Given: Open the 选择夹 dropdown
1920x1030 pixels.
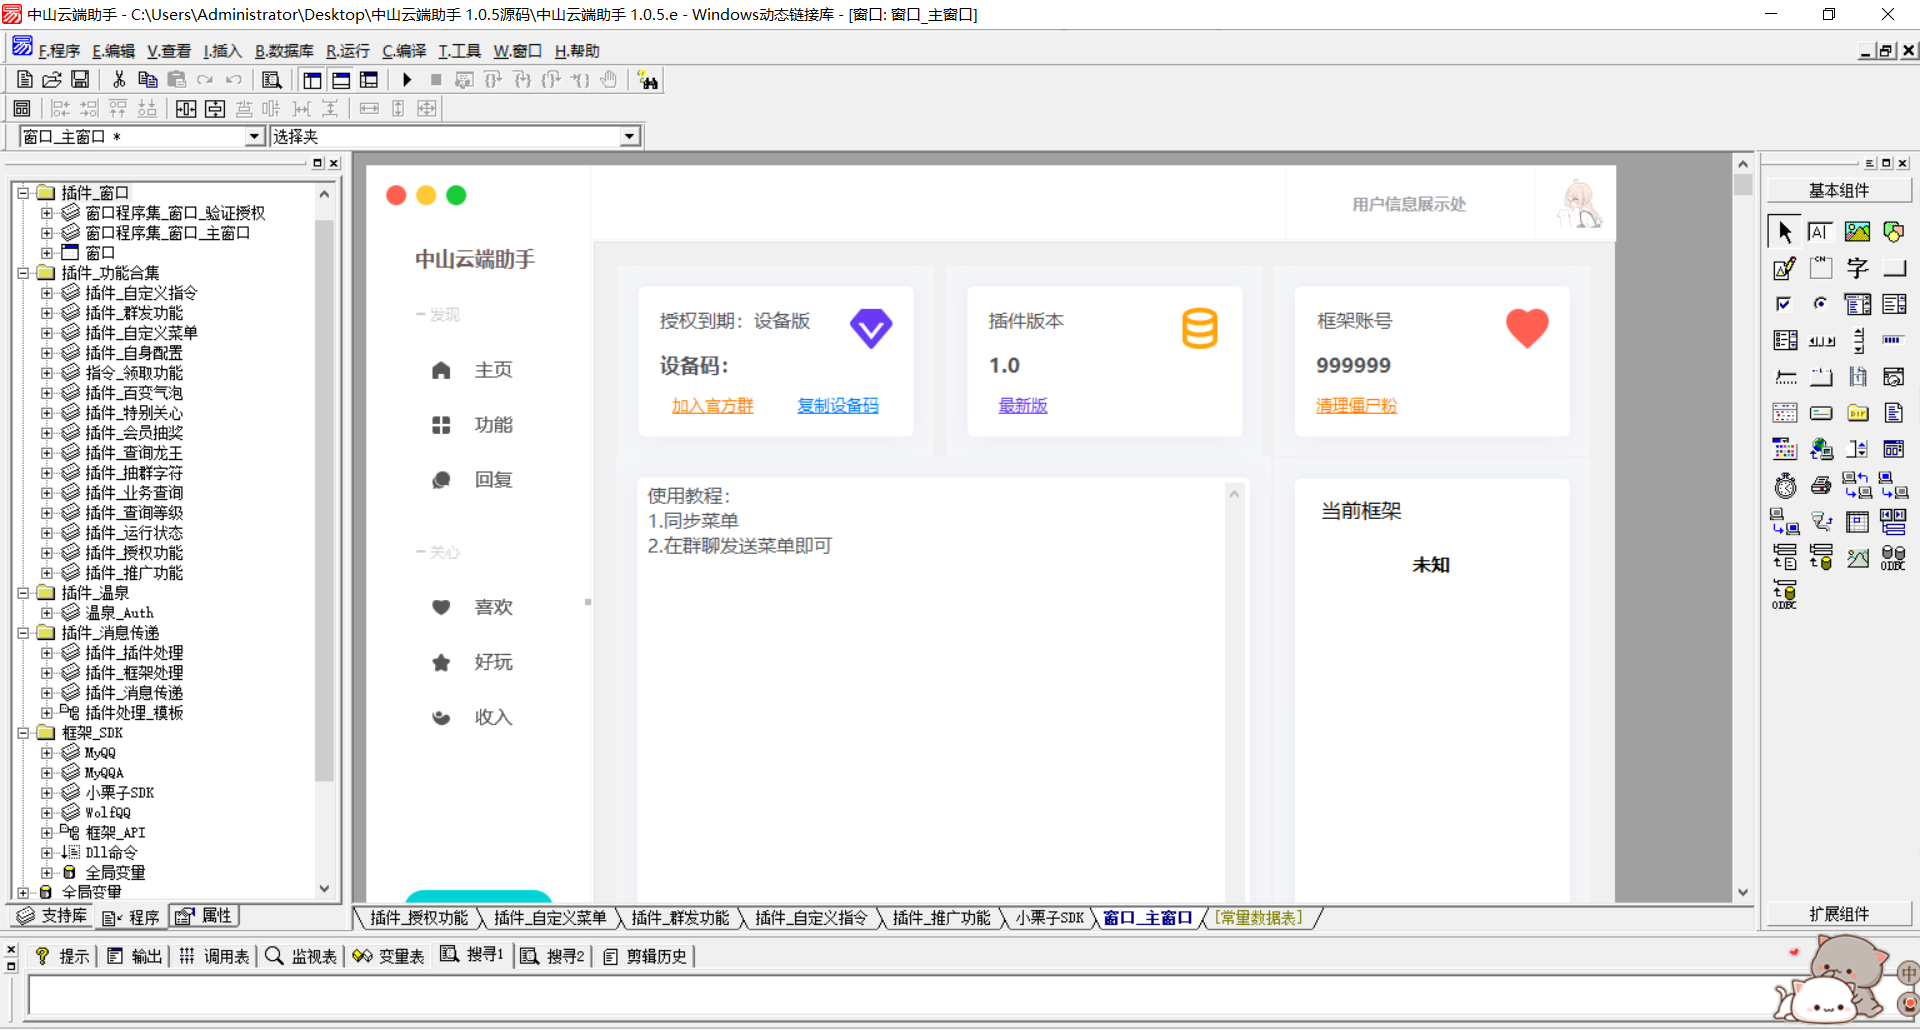Looking at the screenshot, I should click(x=628, y=136).
